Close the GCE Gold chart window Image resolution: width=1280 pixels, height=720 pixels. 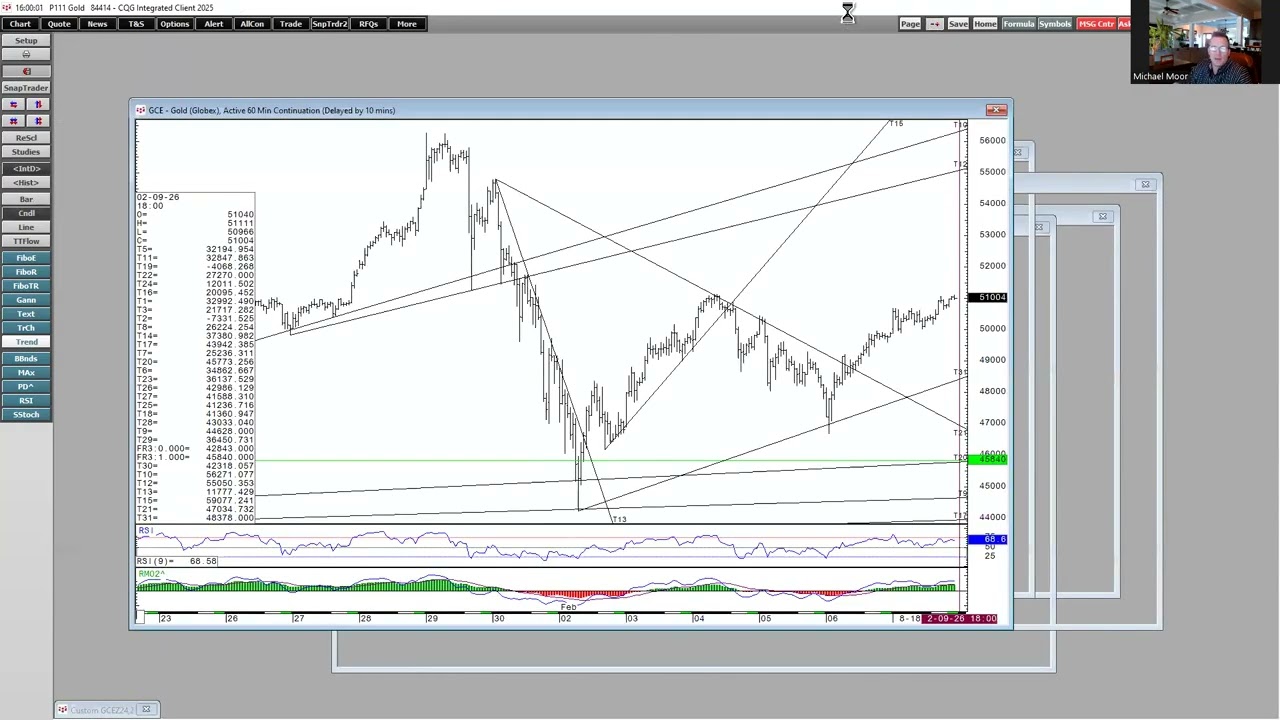(996, 110)
